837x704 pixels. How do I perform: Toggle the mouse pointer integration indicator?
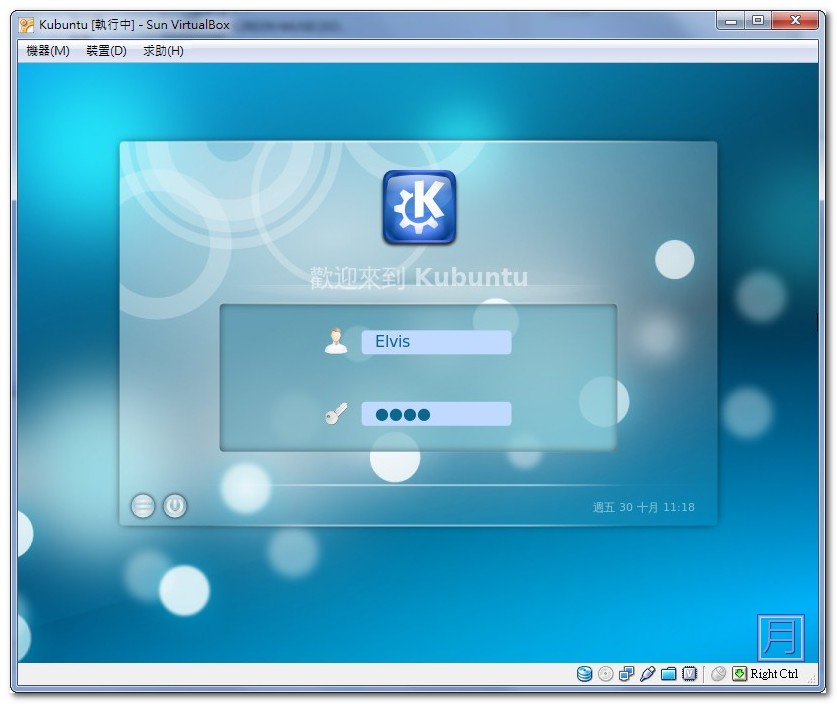pyautogui.click(x=717, y=673)
